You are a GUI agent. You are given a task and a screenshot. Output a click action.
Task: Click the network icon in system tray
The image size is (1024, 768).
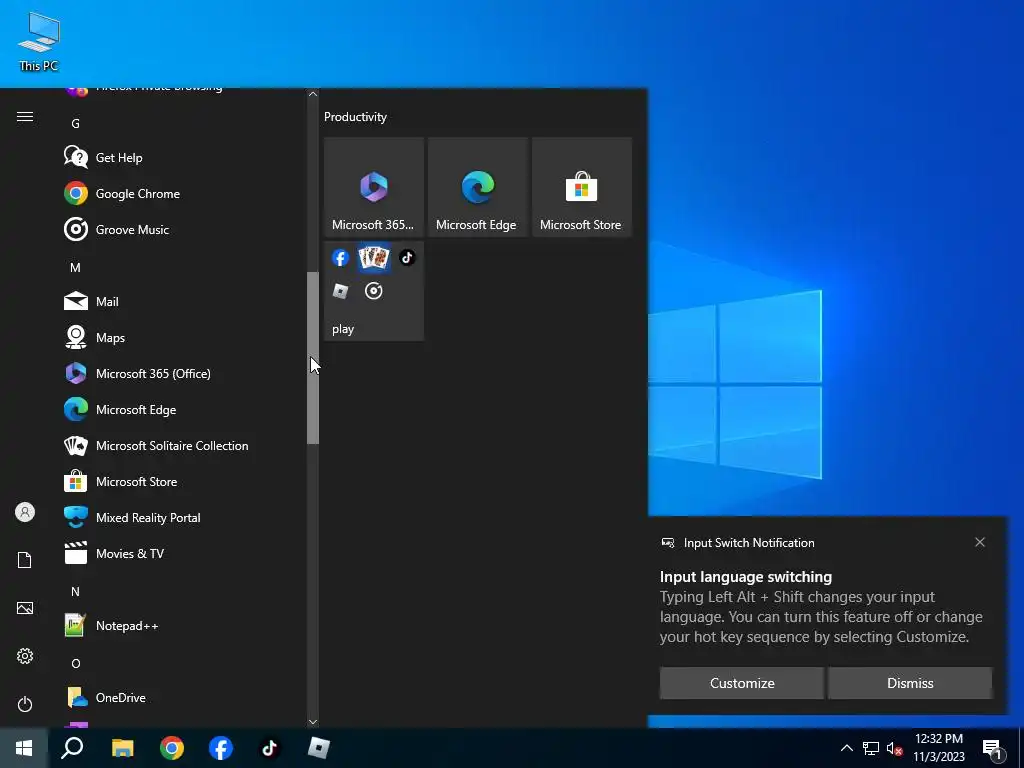tap(871, 748)
